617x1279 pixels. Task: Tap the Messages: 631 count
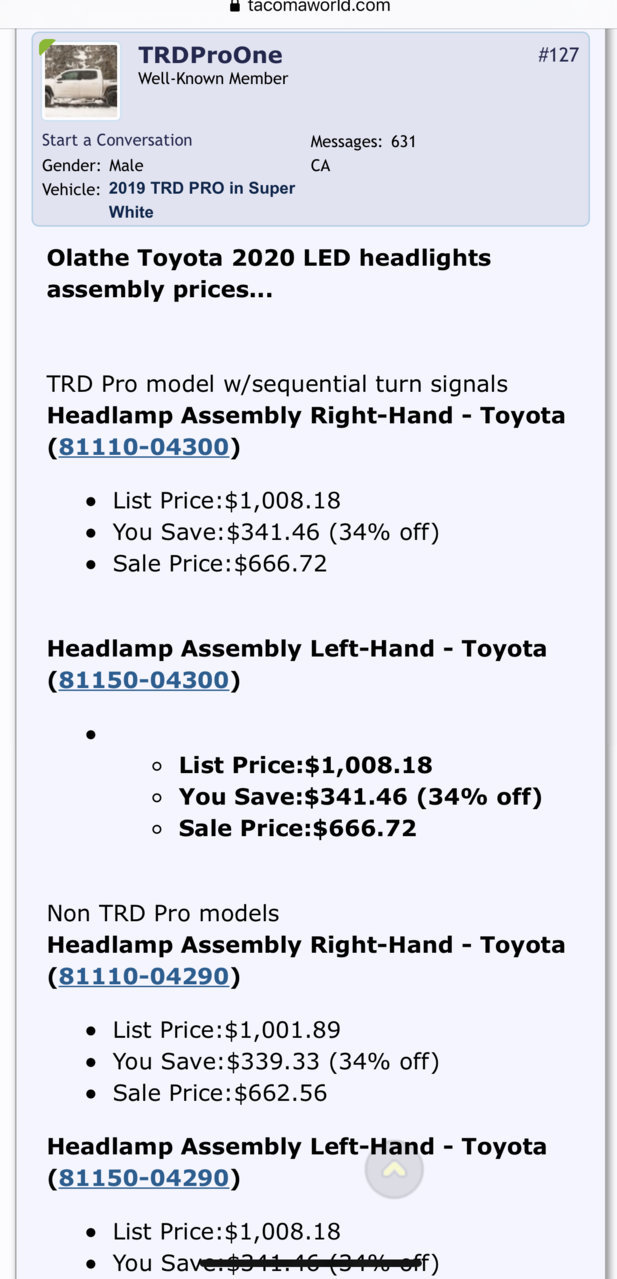pyautogui.click(x=363, y=142)
